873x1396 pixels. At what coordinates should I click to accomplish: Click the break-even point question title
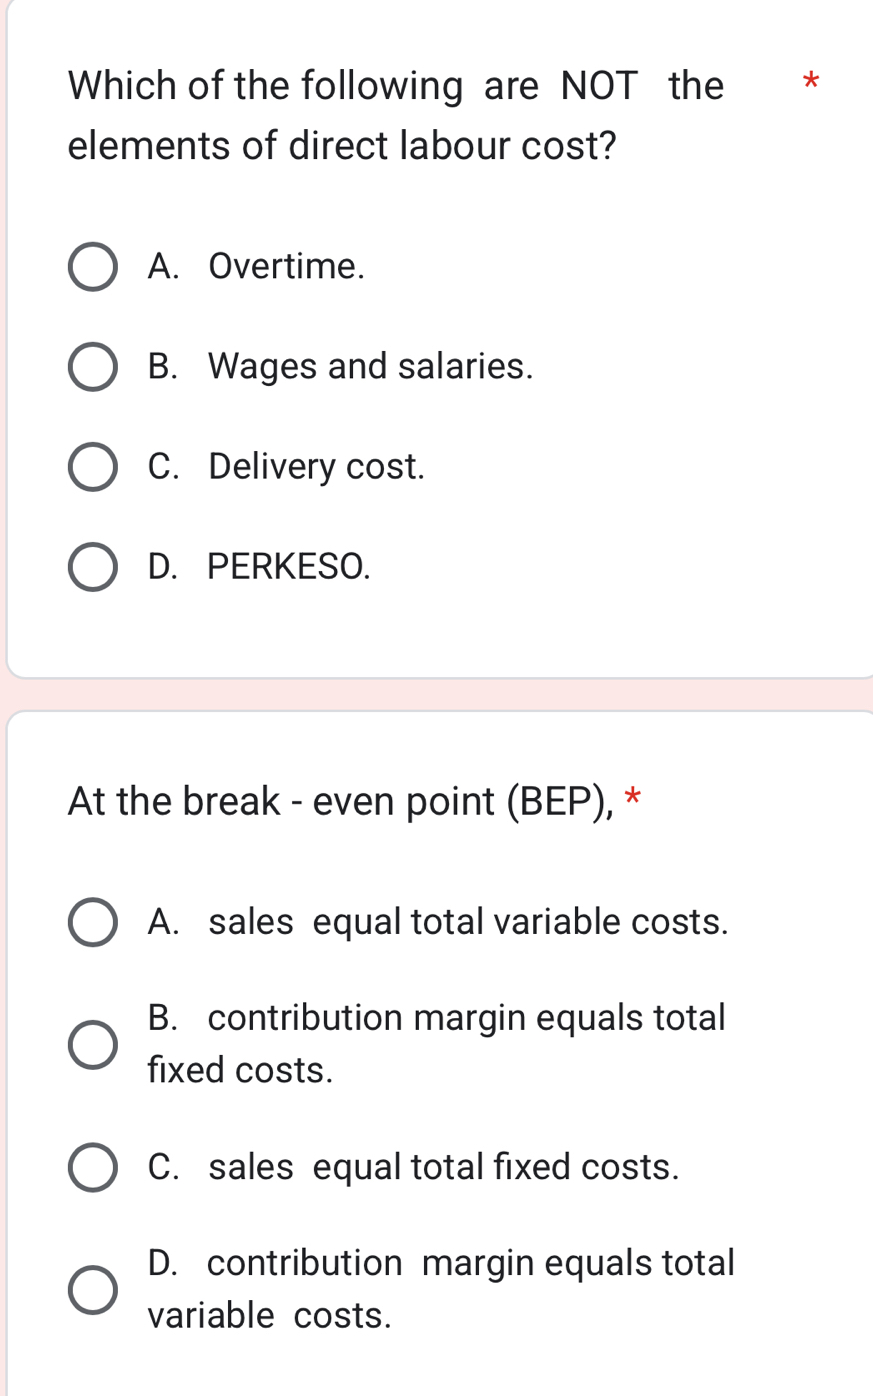coord(341,801)
